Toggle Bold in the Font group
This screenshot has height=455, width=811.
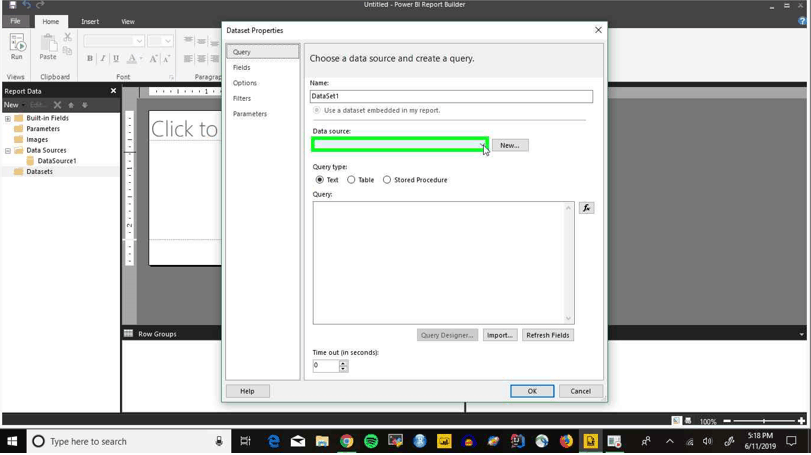pyautogui.click(x=89, y=58)
